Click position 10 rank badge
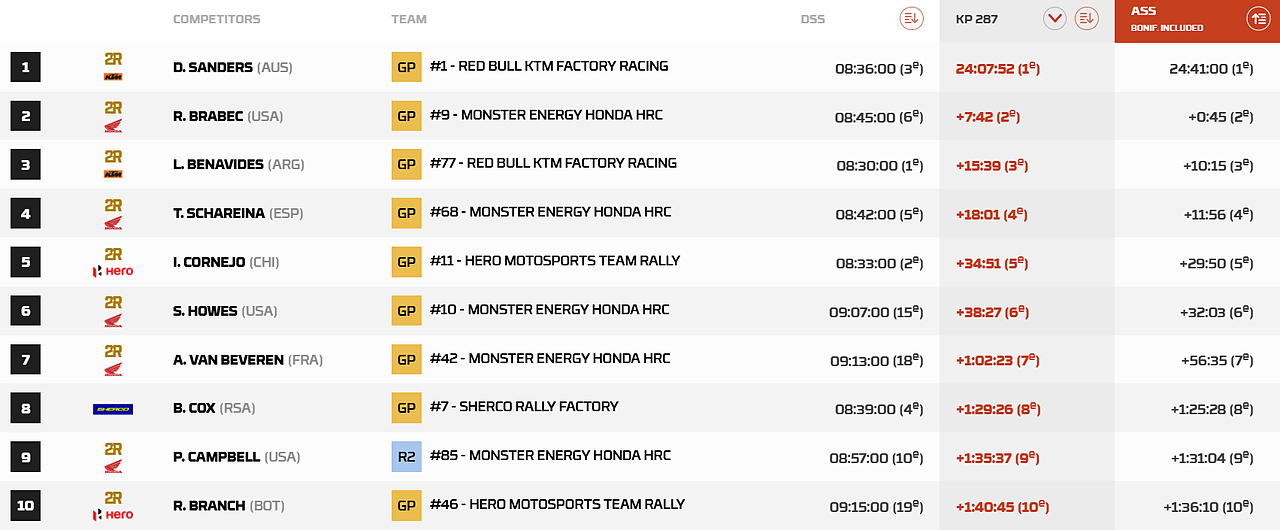Image resolution: width=1280 pixels, height=530 pixels. [x=25, y=506]
